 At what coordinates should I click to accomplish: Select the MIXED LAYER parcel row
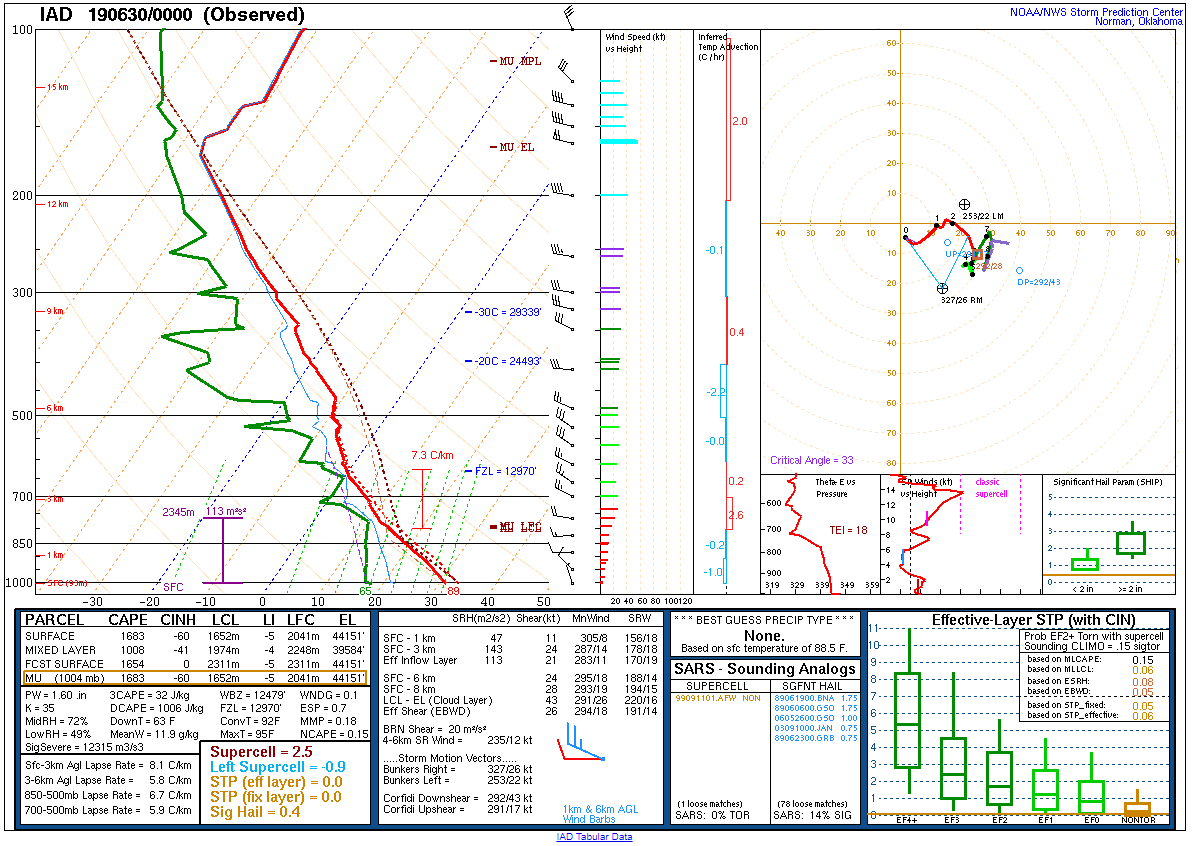coord(195,650)
